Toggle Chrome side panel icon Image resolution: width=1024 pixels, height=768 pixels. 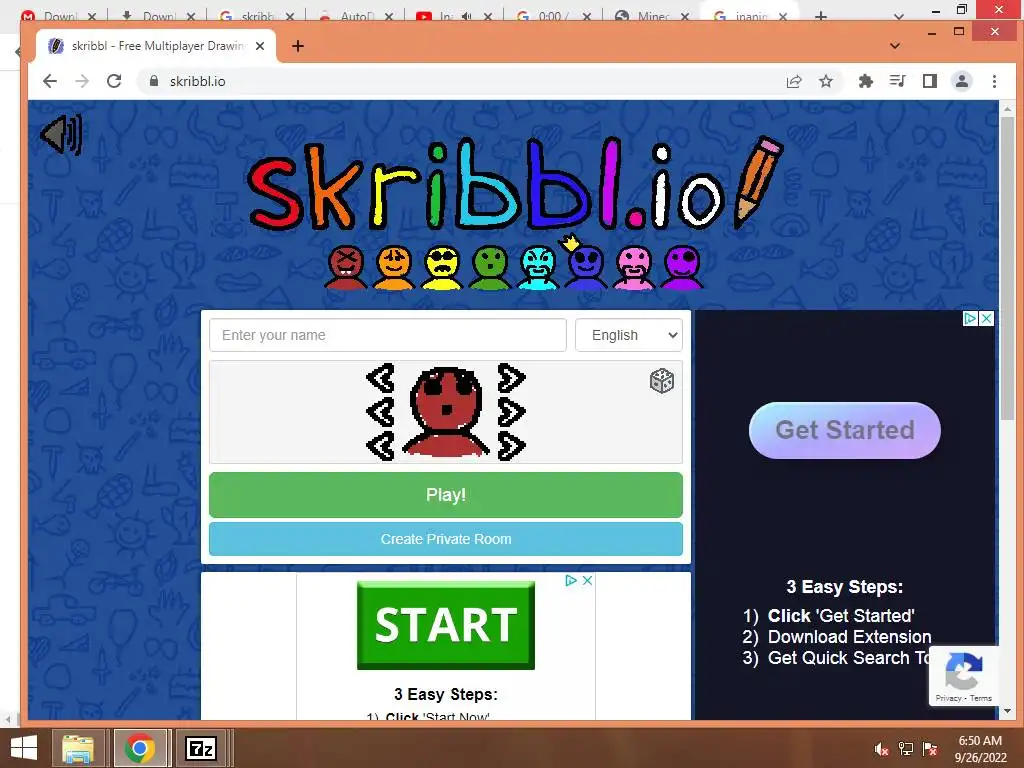(929, 81)
